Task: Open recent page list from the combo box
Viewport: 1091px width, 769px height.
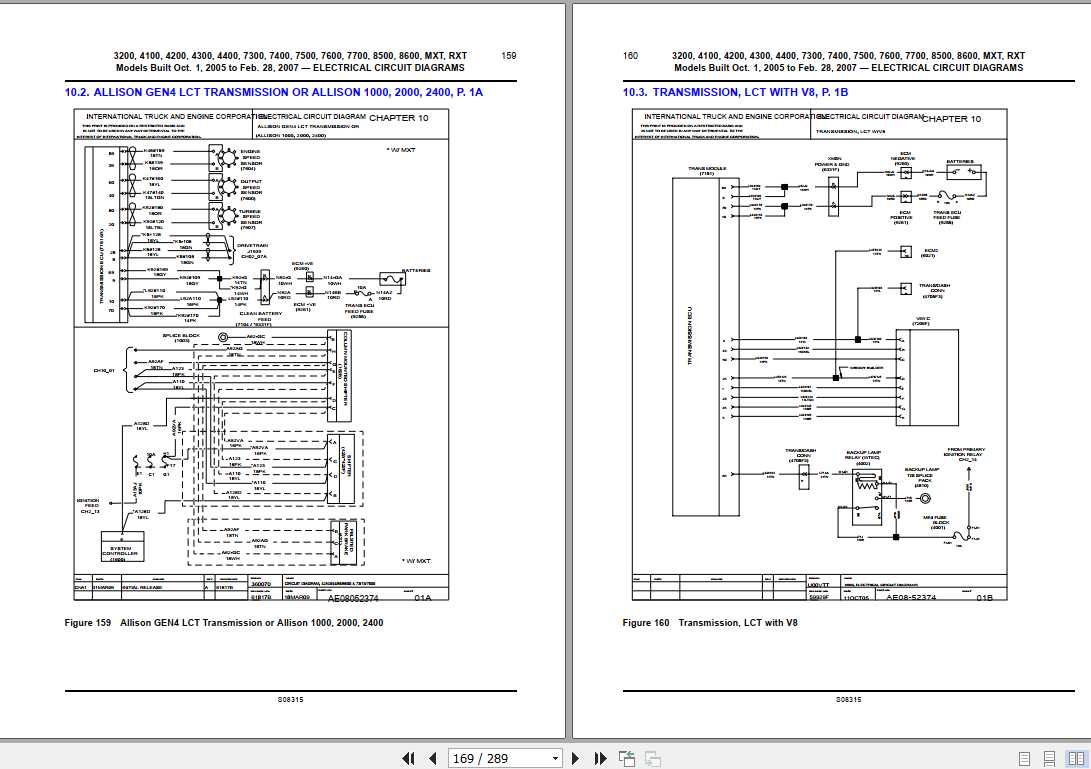Action: pyautogui.click(x=556, y=758)
